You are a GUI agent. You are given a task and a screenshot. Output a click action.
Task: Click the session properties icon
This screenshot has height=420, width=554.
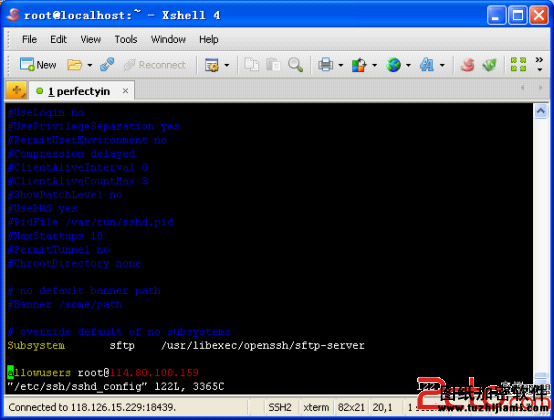pos(212,65)
